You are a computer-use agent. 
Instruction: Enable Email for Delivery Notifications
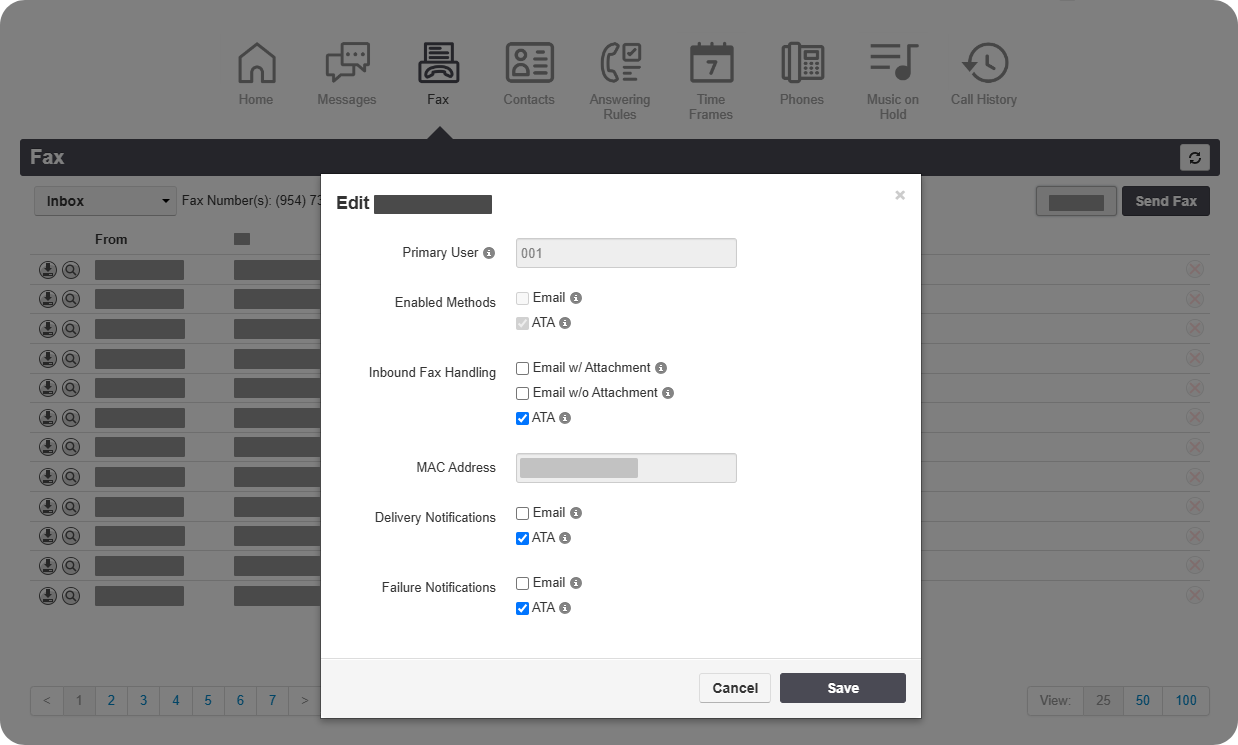pos(522,513)
